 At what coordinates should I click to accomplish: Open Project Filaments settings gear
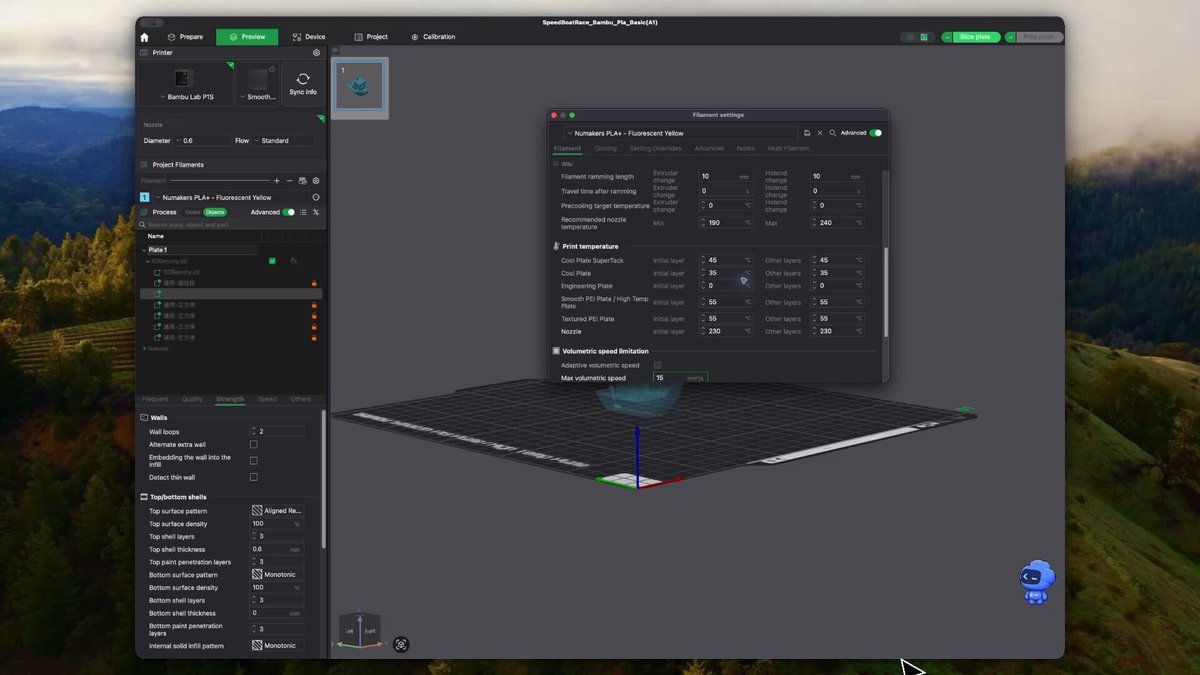[x=316, y=181]
